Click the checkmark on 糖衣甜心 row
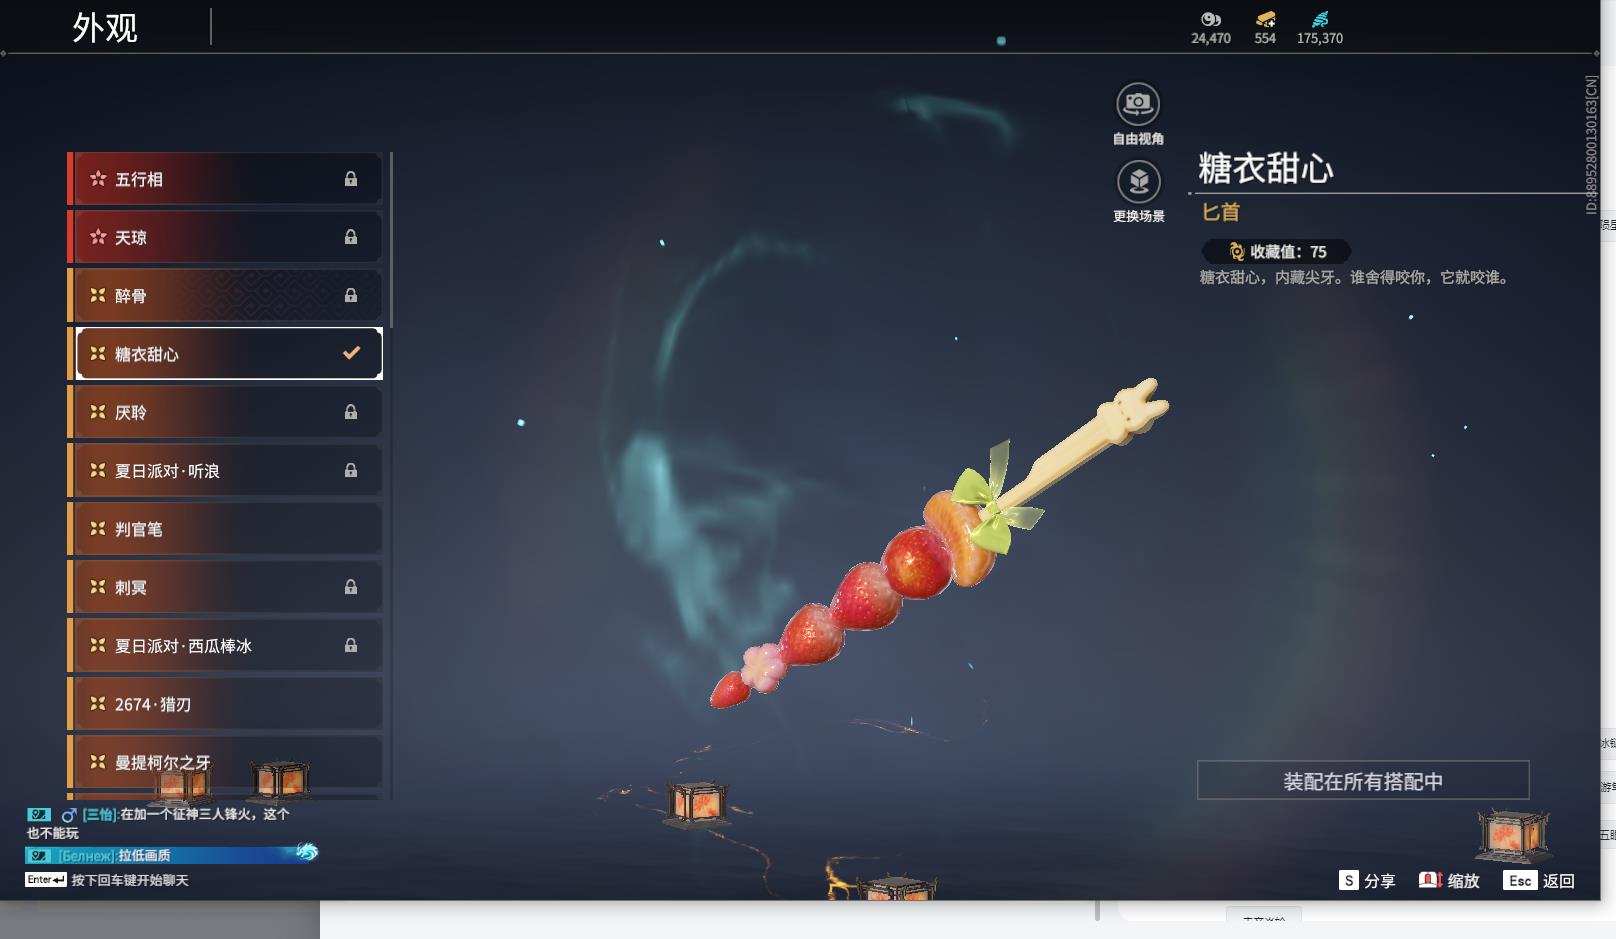This screenshot has width=1616, height=939. click(x=351, y=353)
